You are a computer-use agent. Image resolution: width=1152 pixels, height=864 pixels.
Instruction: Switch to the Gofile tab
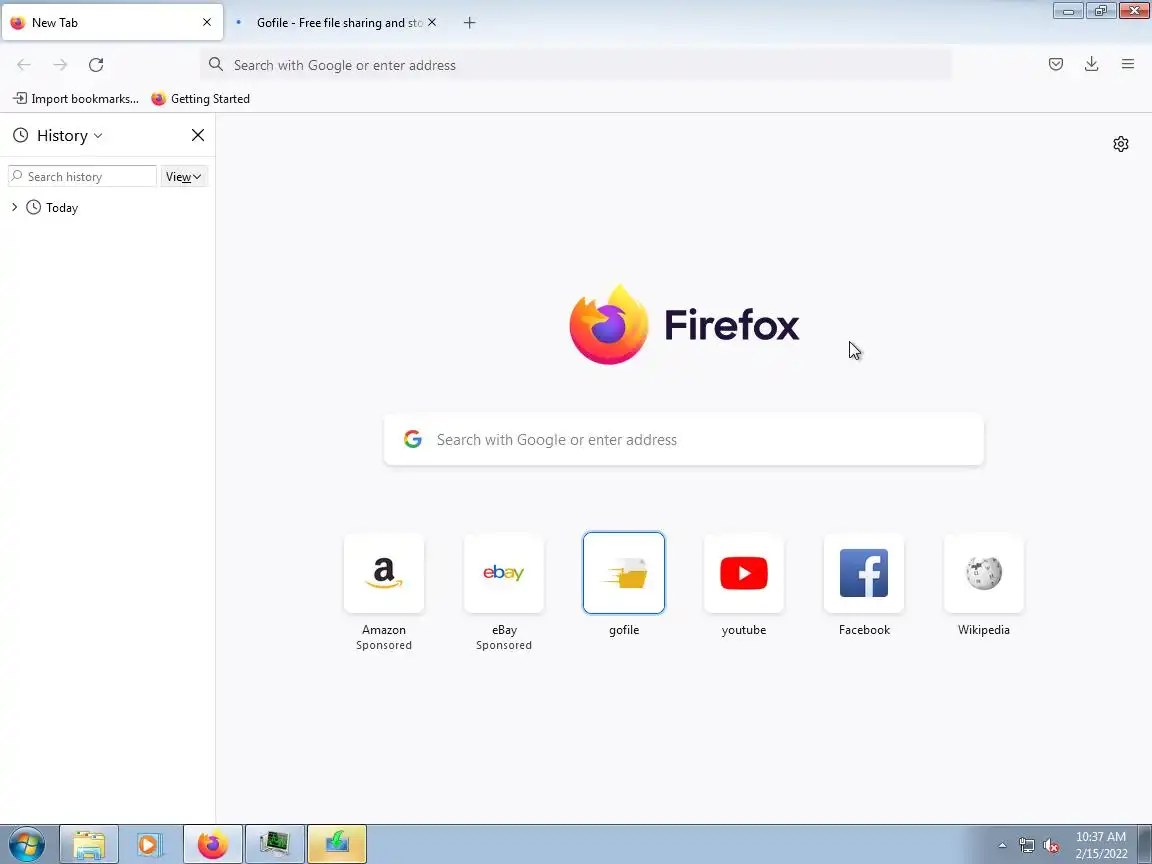(x=336, y=23)
